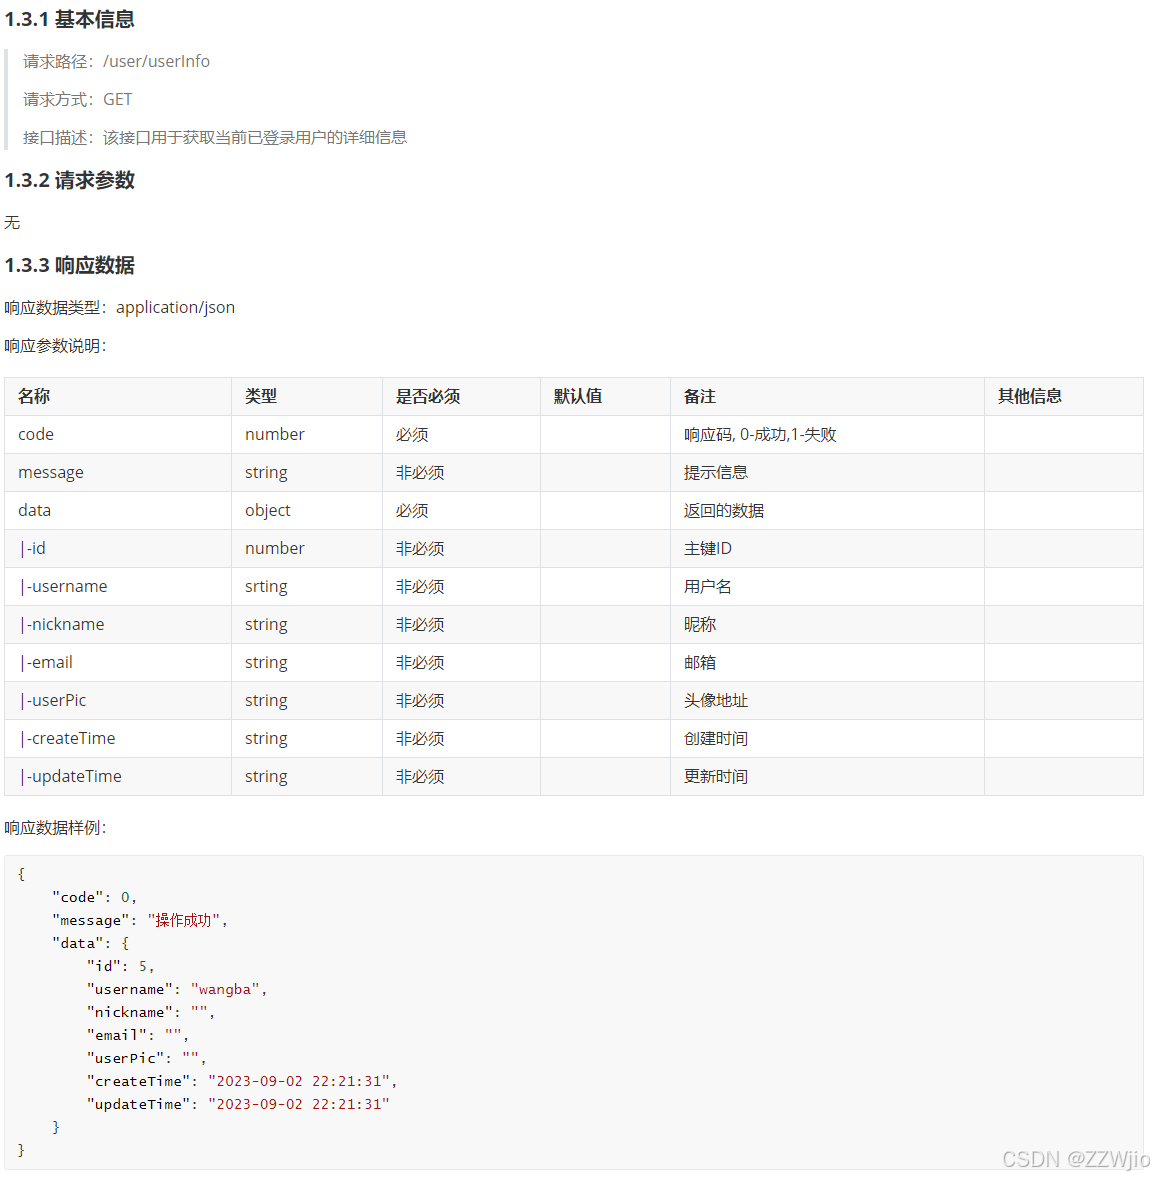The image size is (1154, 1179).
Task: Click the heading "1.3.2 请求参数"
Action: 70,180
